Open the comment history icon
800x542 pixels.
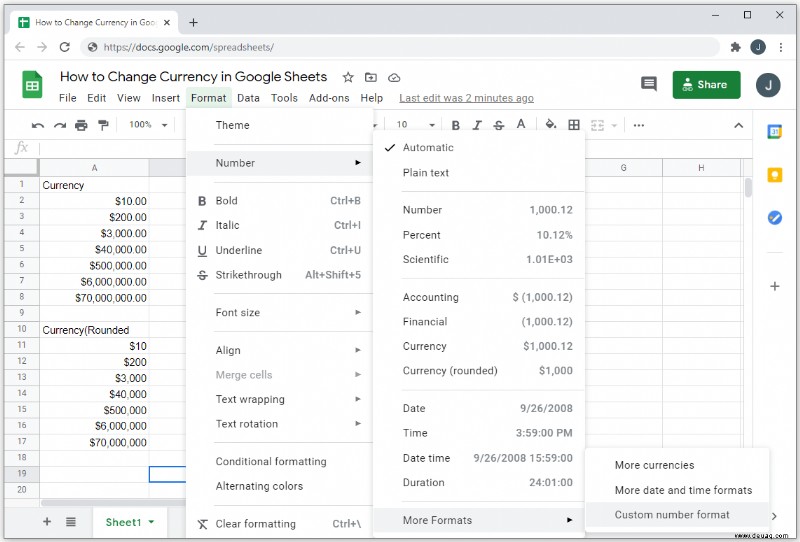click(648, 84)
